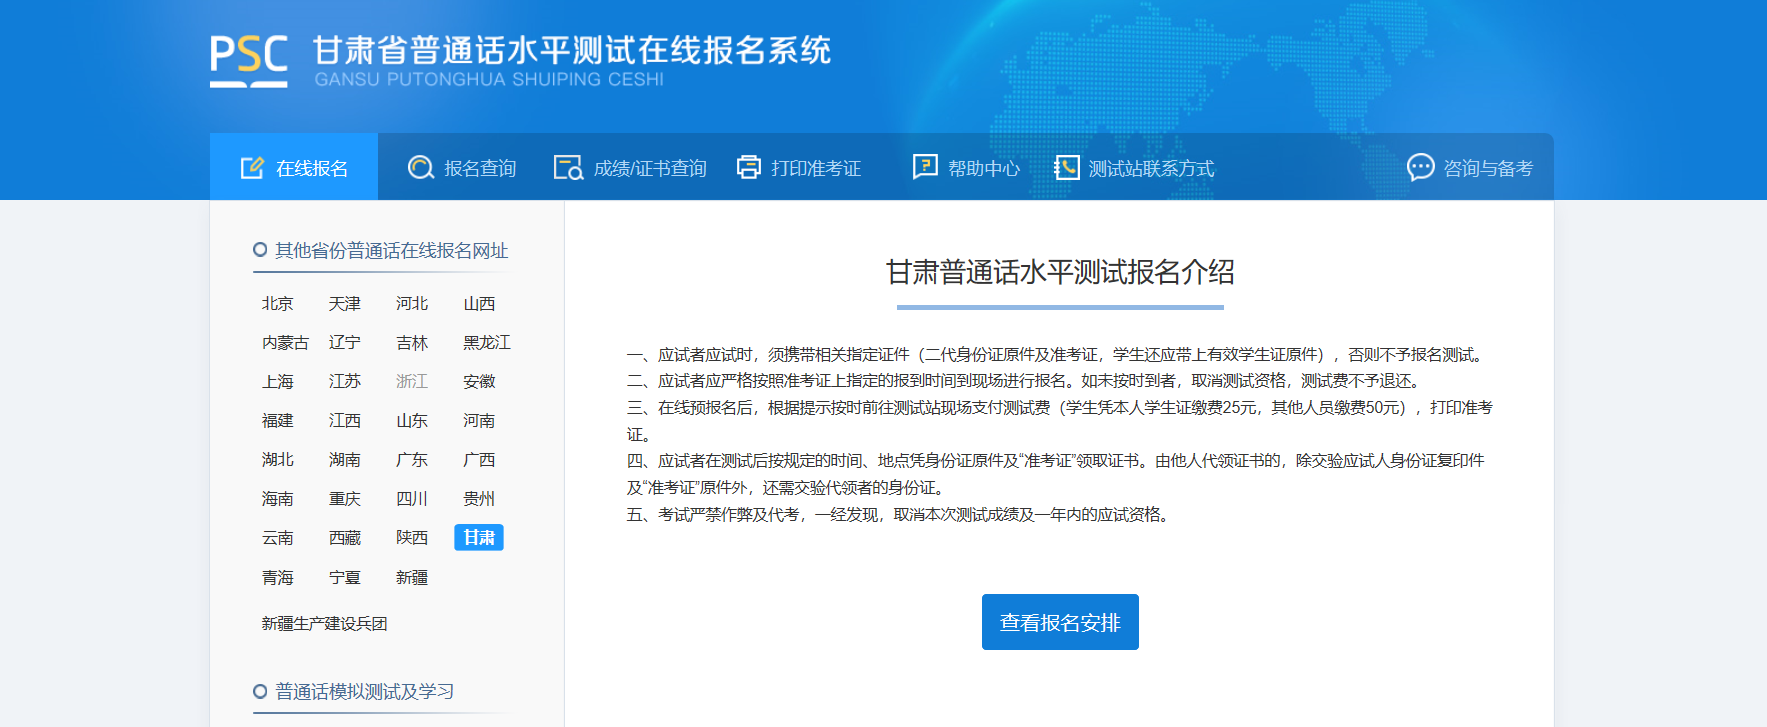This screenshot has width=1767, height=727.
Task: Select the 云南 province link
Action: point(278,537)
